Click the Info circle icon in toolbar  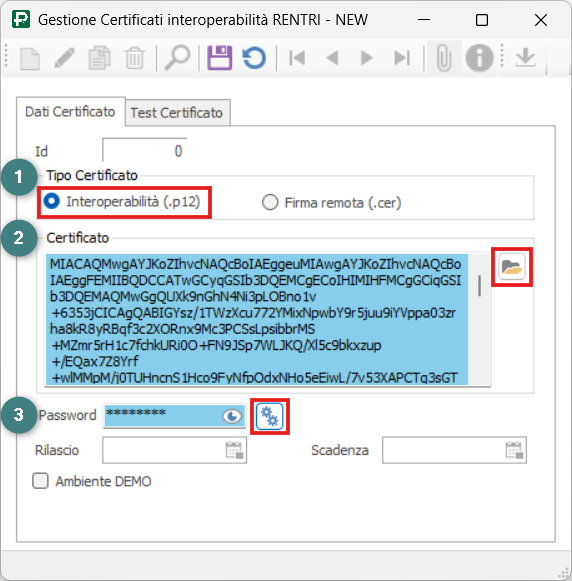479,58
